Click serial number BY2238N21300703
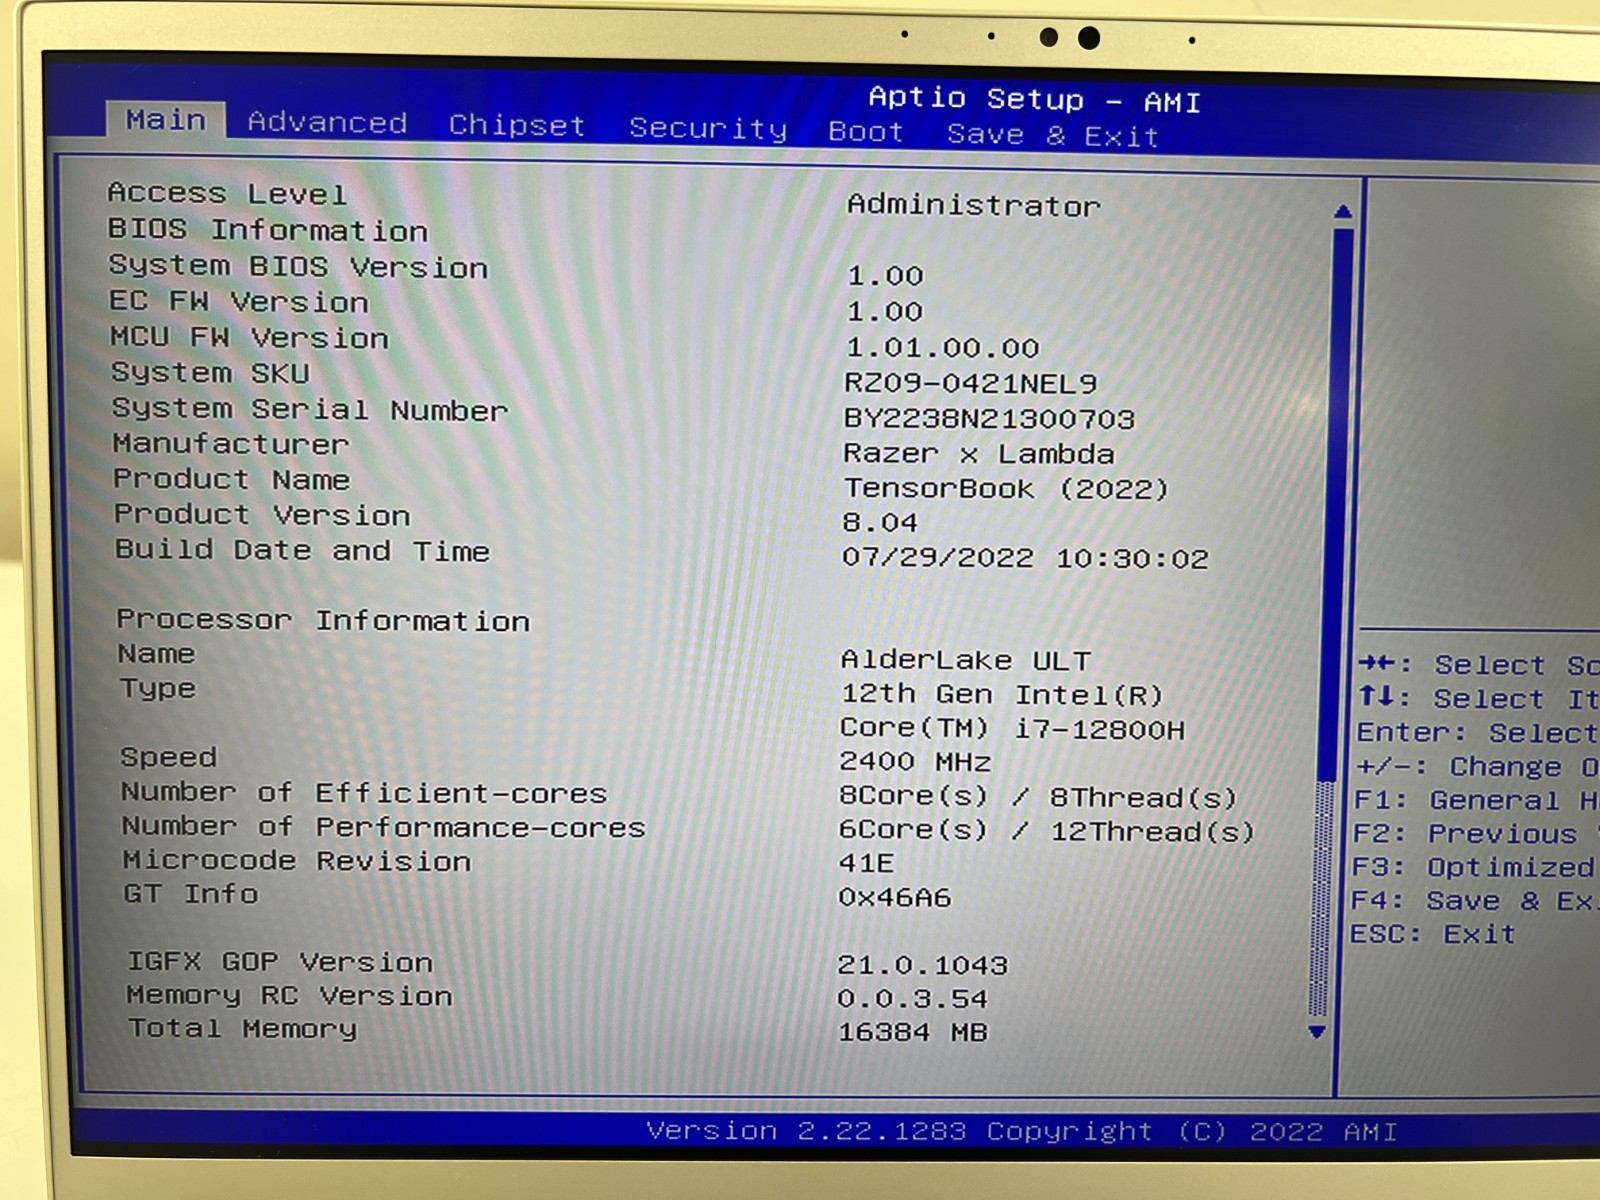The height and width of the screenshot is (1200, 1600). [x=989, y=418]
